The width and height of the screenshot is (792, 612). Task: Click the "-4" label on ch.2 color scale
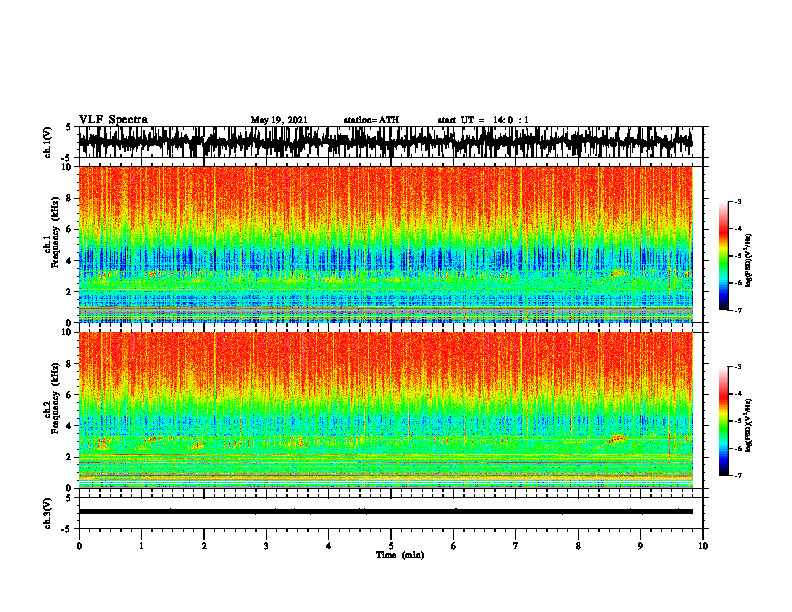pos(738,394)
